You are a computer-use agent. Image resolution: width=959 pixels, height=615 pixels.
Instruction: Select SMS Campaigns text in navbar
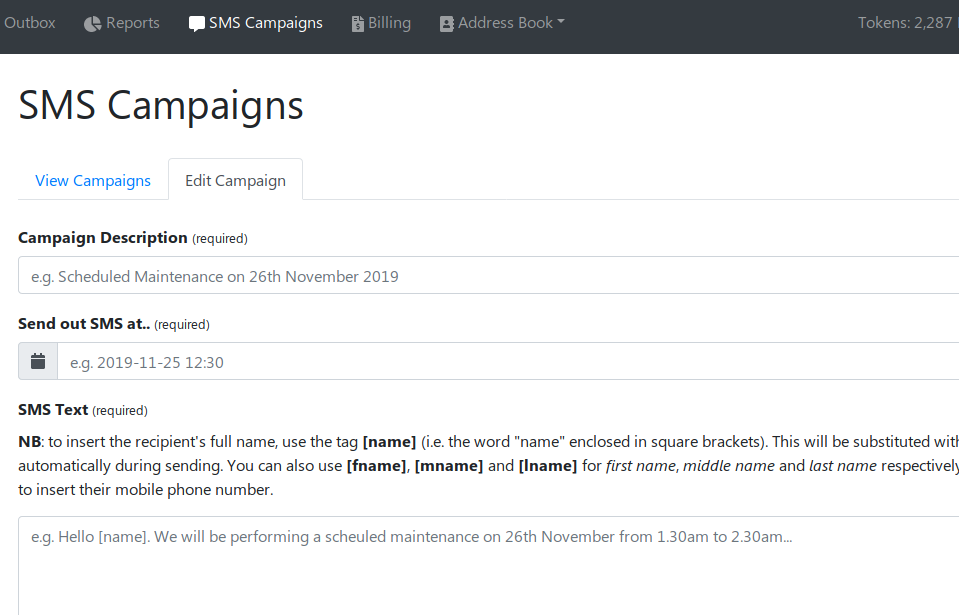[x=265, y=23]
